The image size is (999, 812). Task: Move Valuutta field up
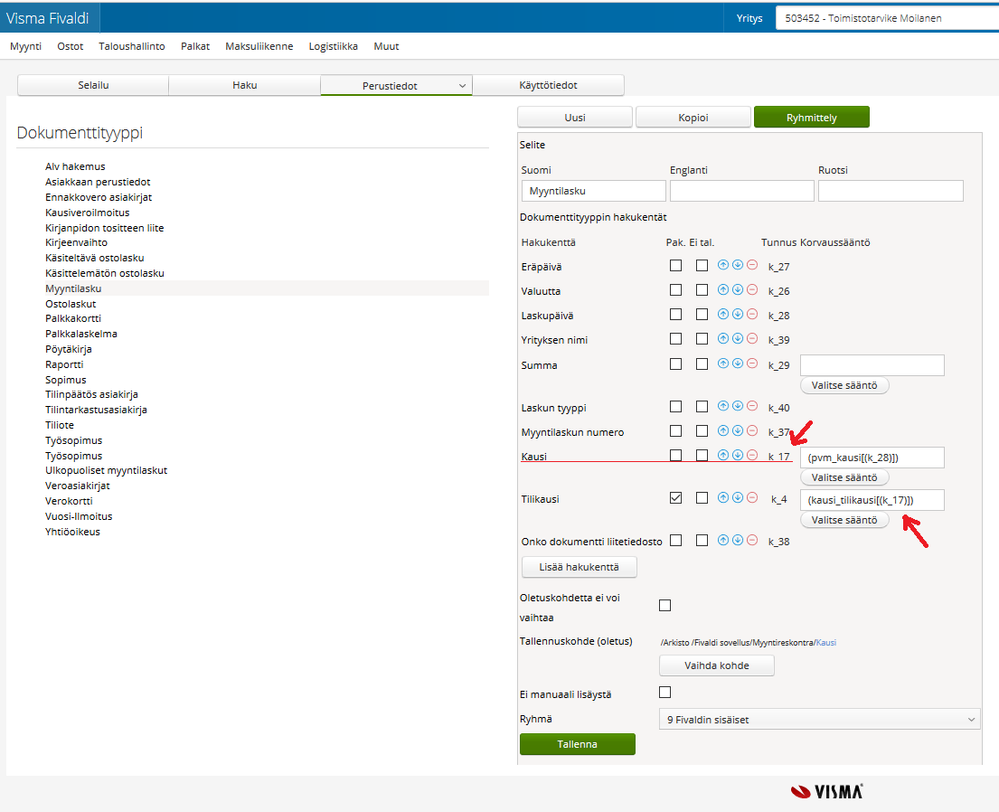(723, 289)
